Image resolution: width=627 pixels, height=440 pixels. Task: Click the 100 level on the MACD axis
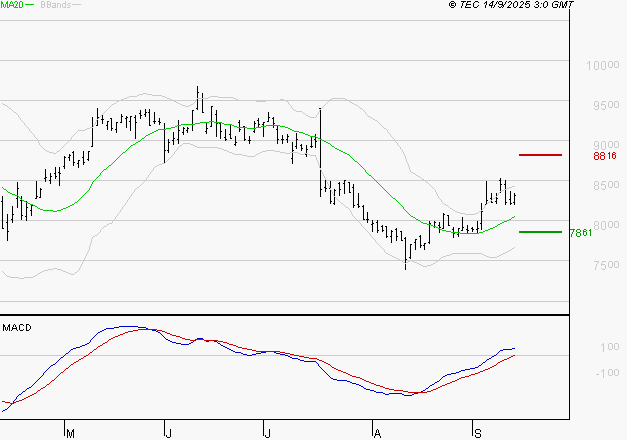tap(610, 348)
